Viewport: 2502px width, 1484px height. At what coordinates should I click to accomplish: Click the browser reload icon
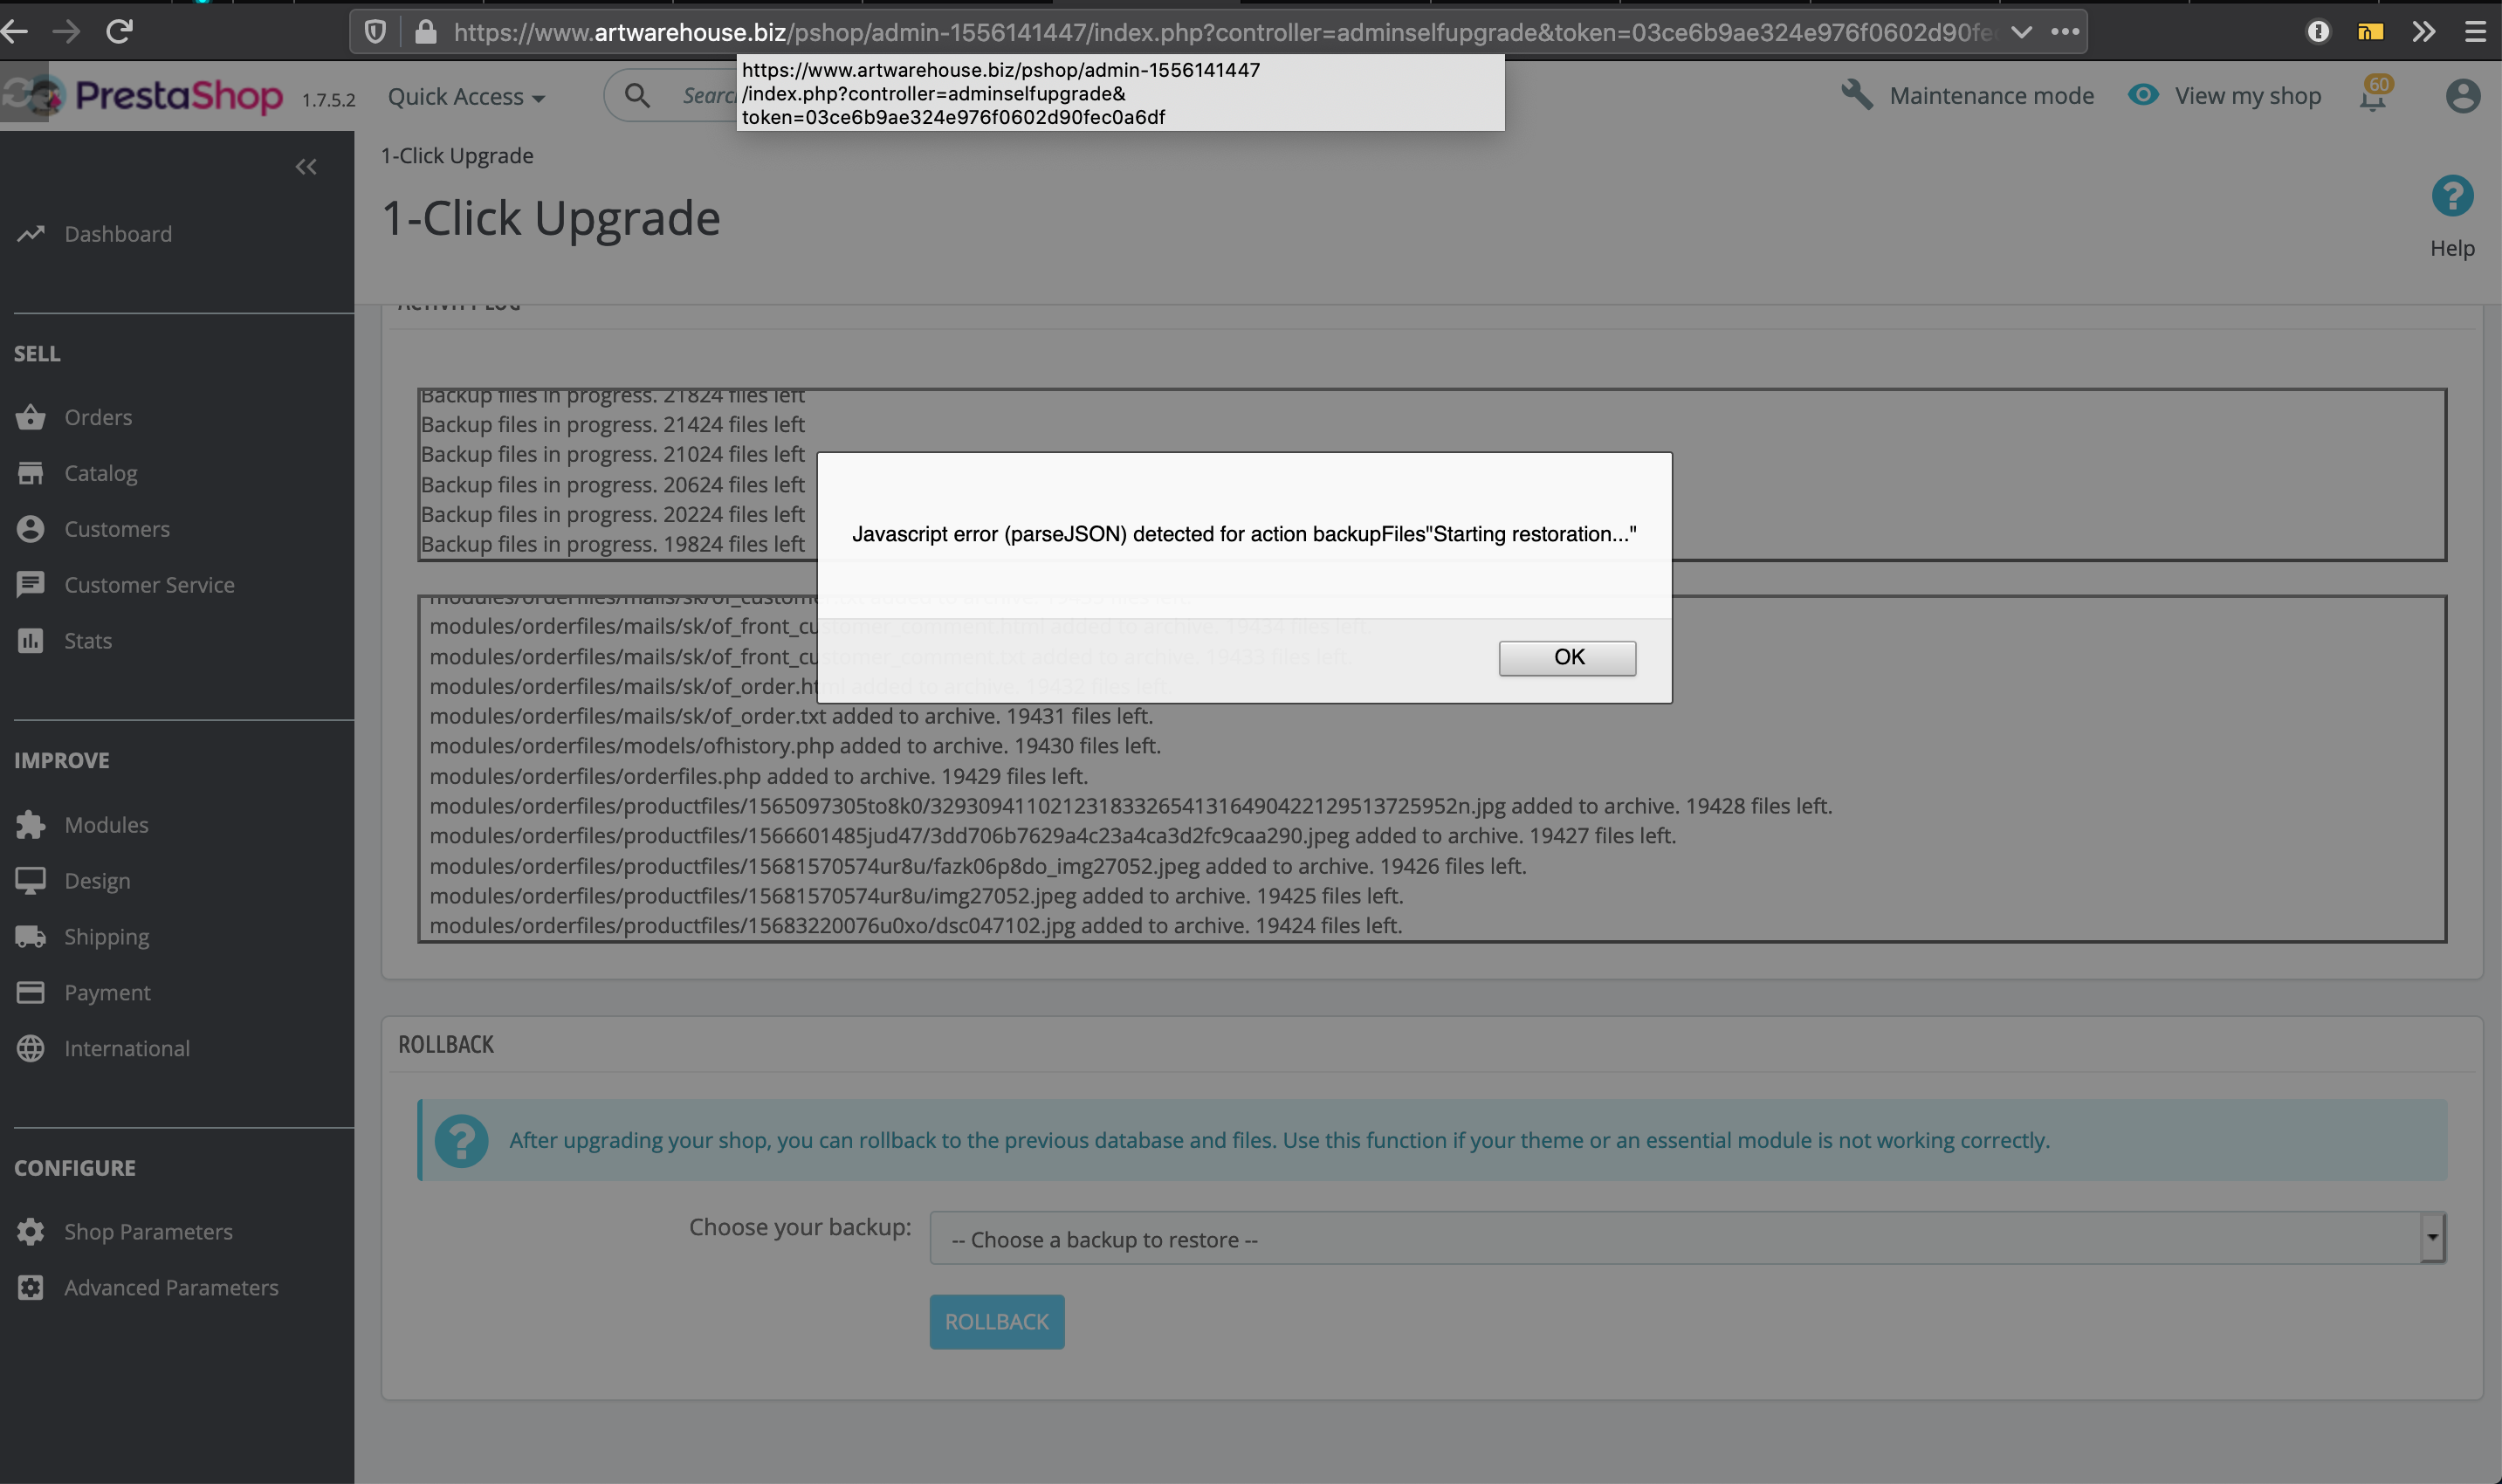(x=119, y=31)
